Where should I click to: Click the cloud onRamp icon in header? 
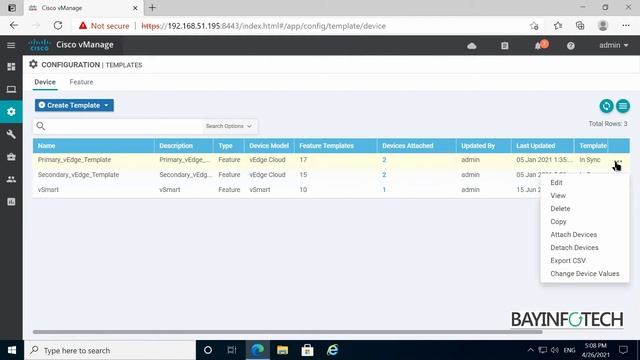tap(472, 46)
